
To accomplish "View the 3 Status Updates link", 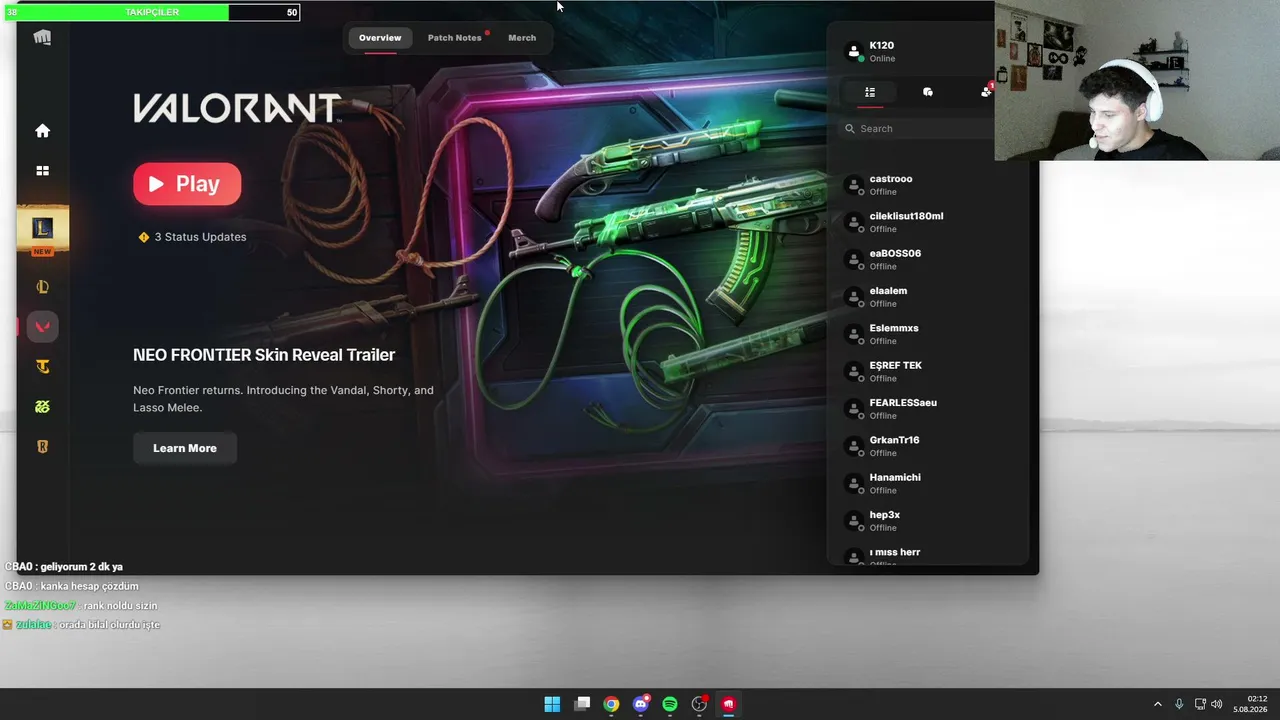I will click(x=200, y=237).
